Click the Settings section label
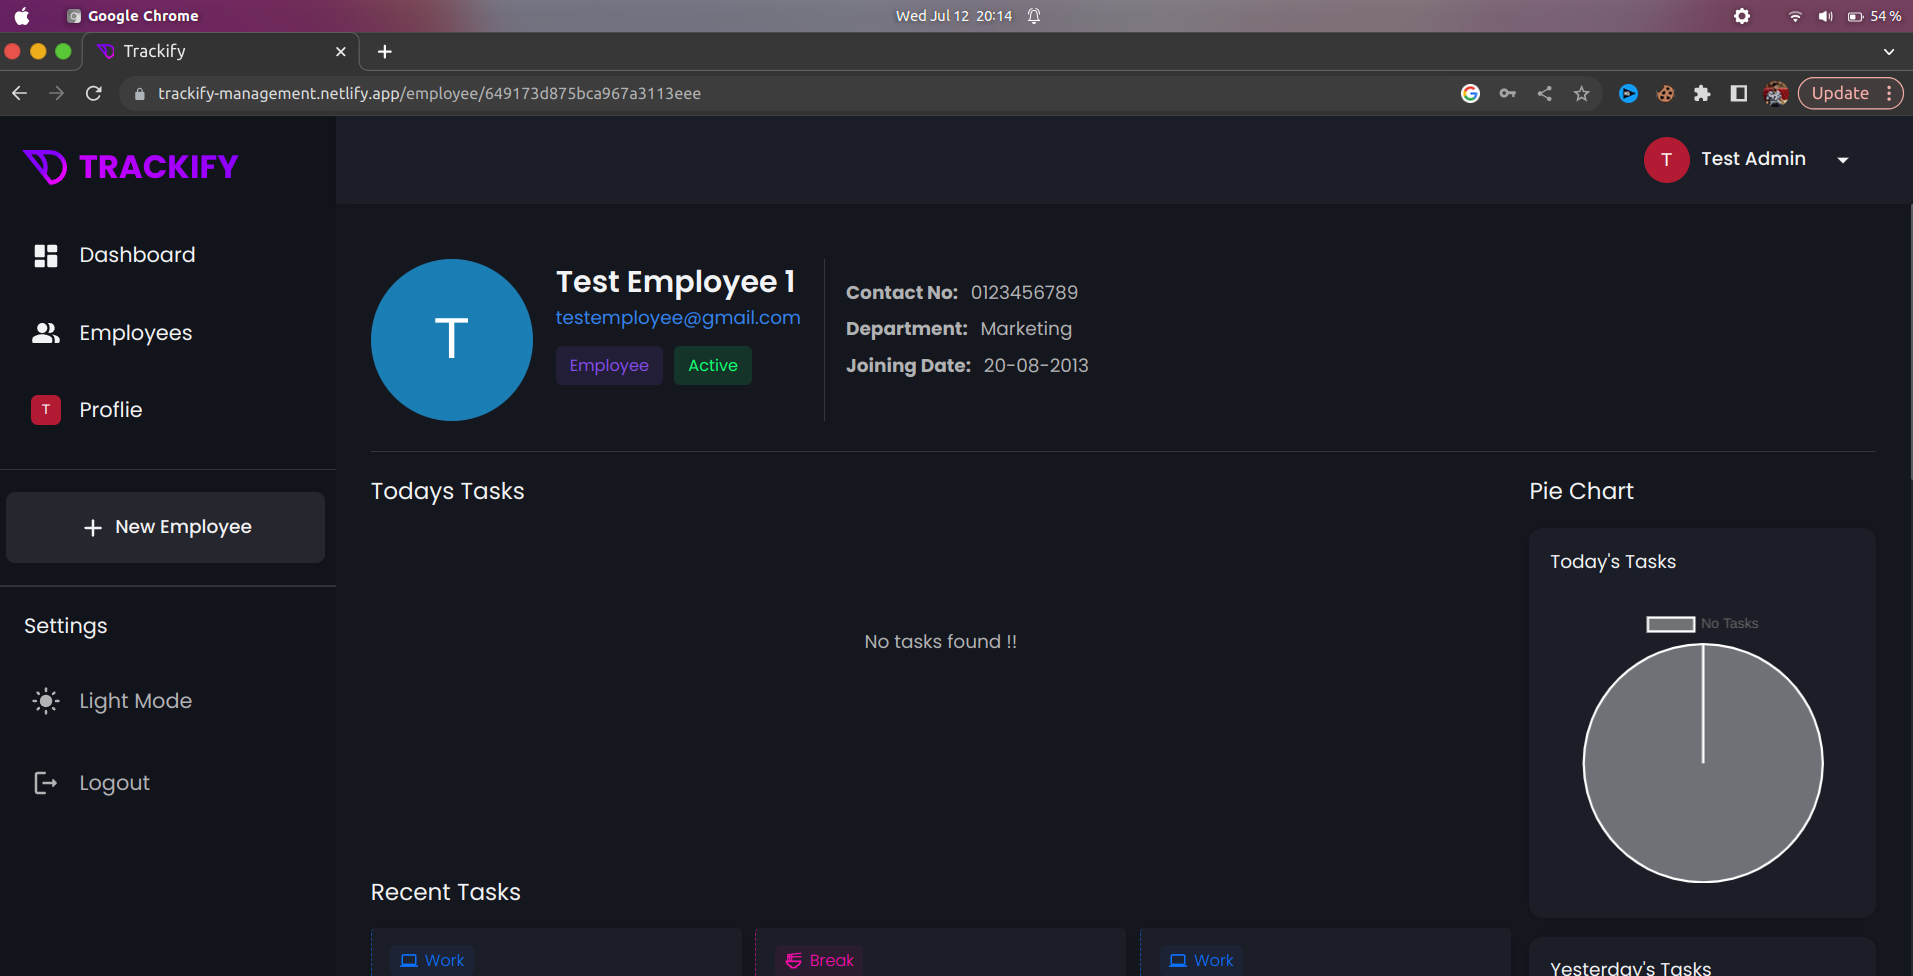 [65, 626]
